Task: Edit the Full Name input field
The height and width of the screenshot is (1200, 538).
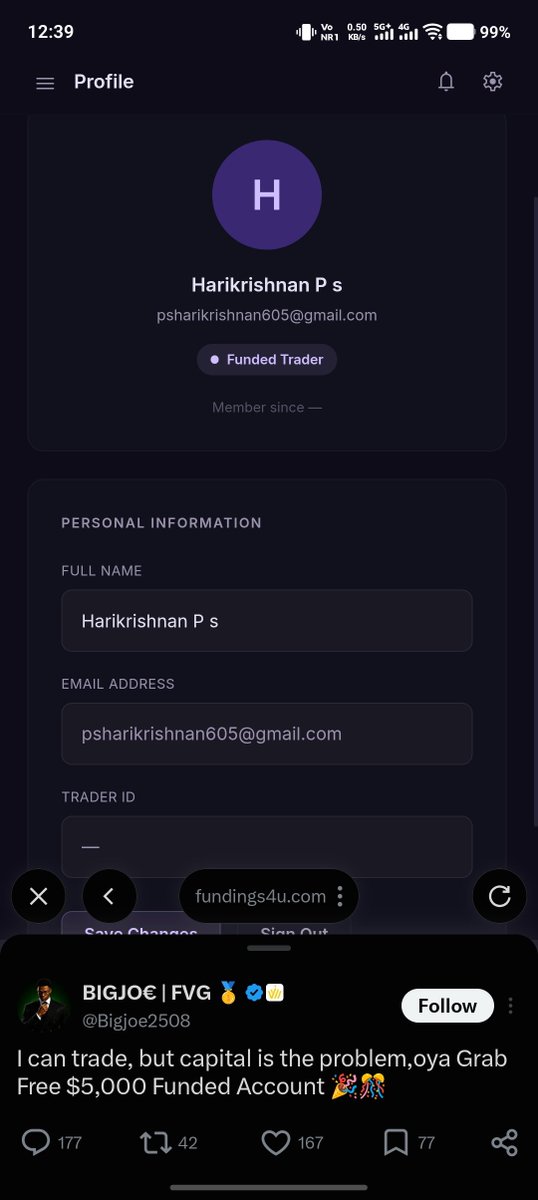Action: [x=267, y=621]
